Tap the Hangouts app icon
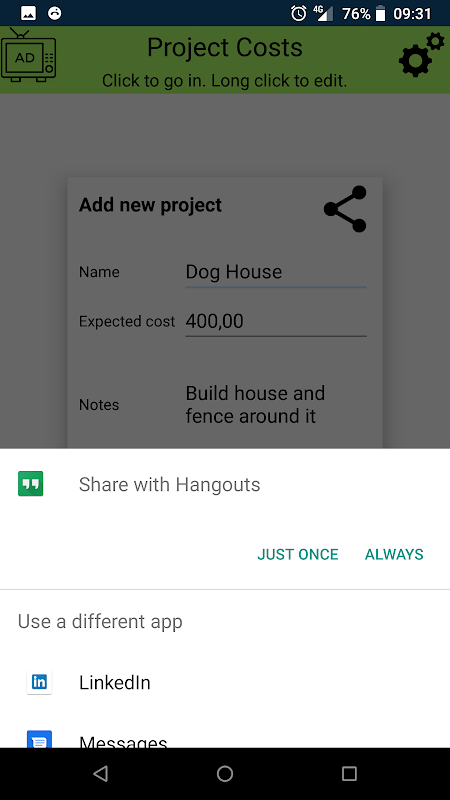Viewport: 450px width, 800px height. click(x=31, y=484)
